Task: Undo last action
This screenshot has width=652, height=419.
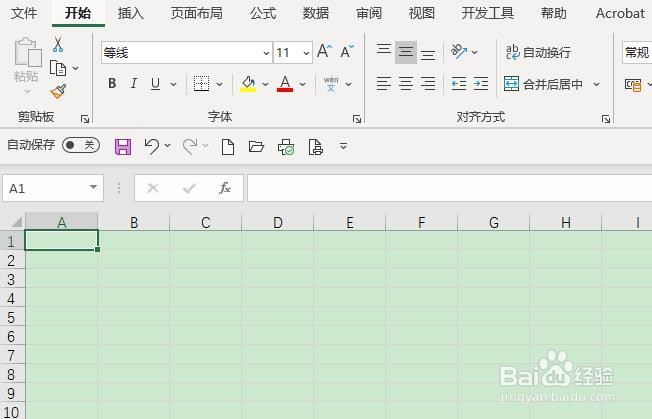Action: click(x=151, y=146)
